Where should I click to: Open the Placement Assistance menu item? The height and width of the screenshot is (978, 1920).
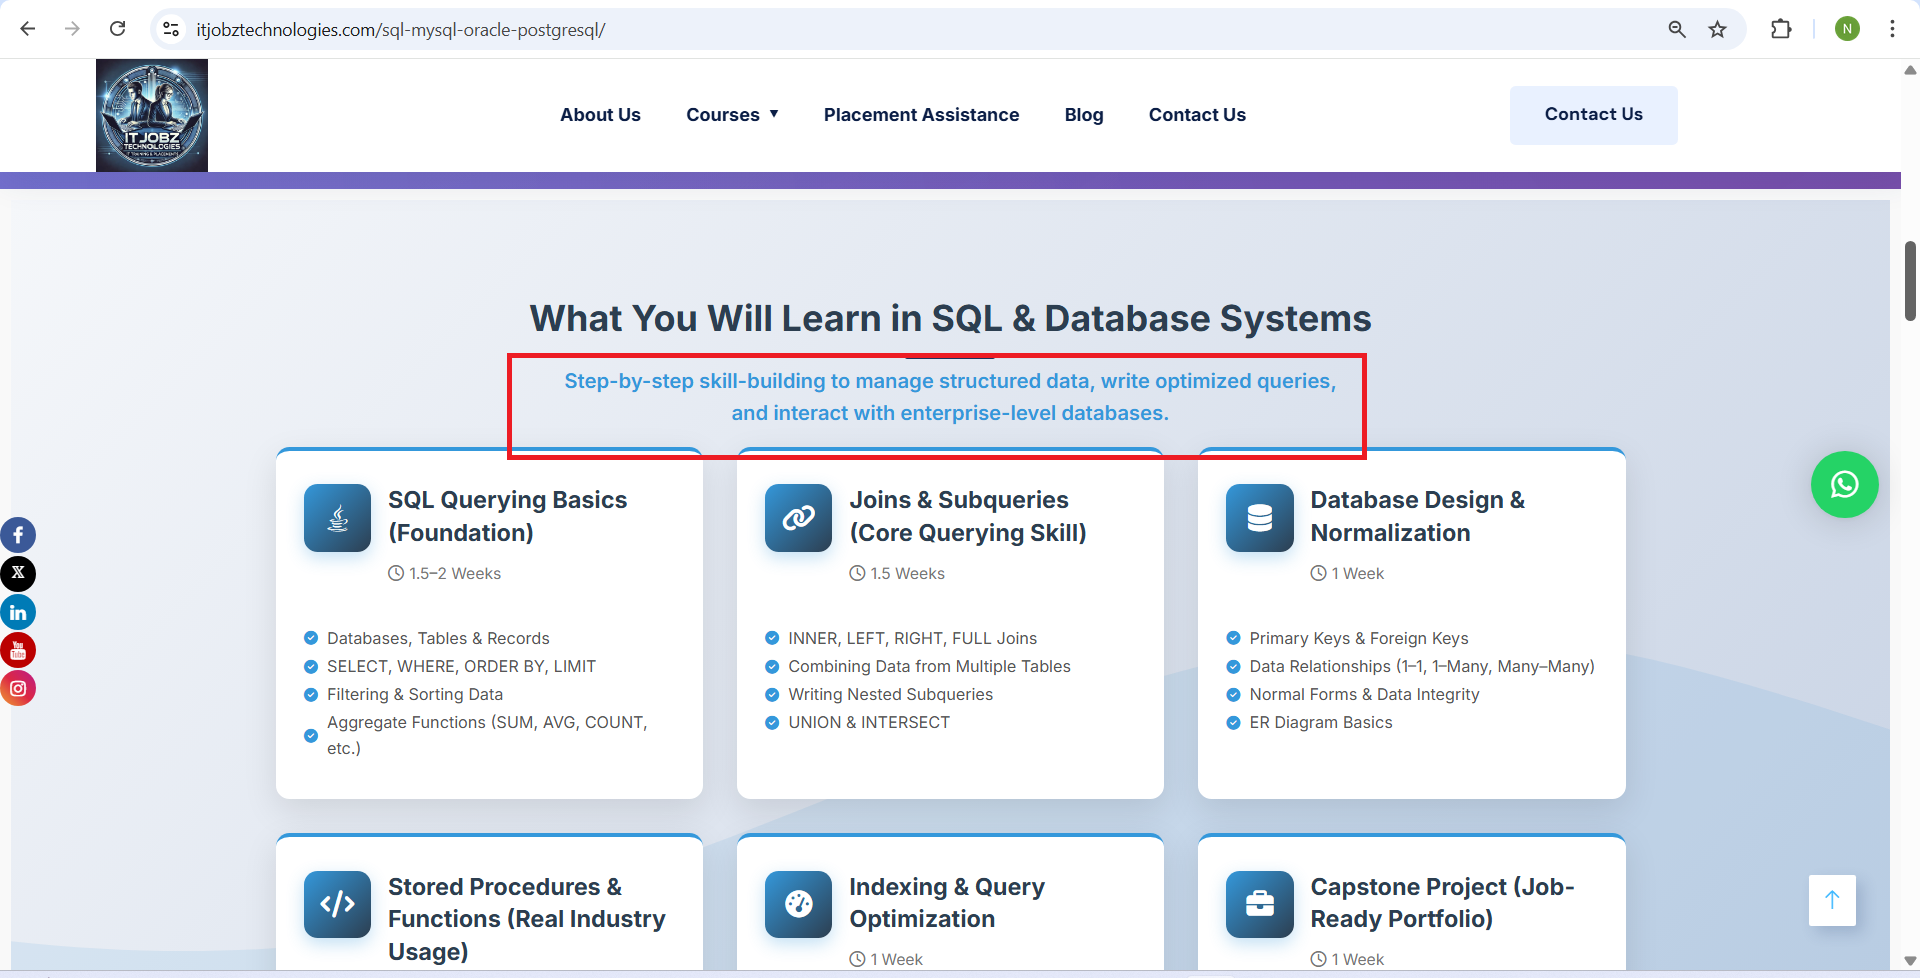(921, 115)
